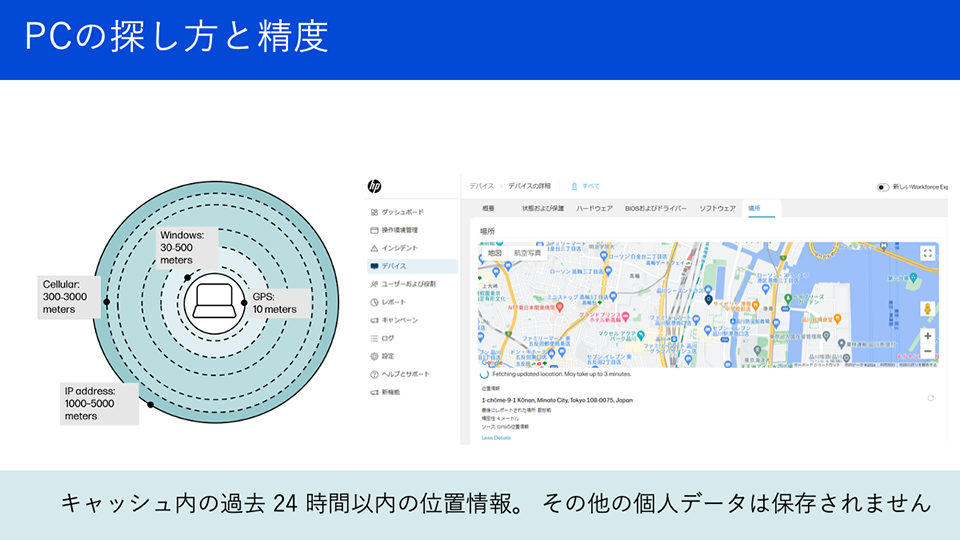The image size is (960, 540).
Task: Click the 操作環境管理 sidebar icon
Action: (374, 230)
